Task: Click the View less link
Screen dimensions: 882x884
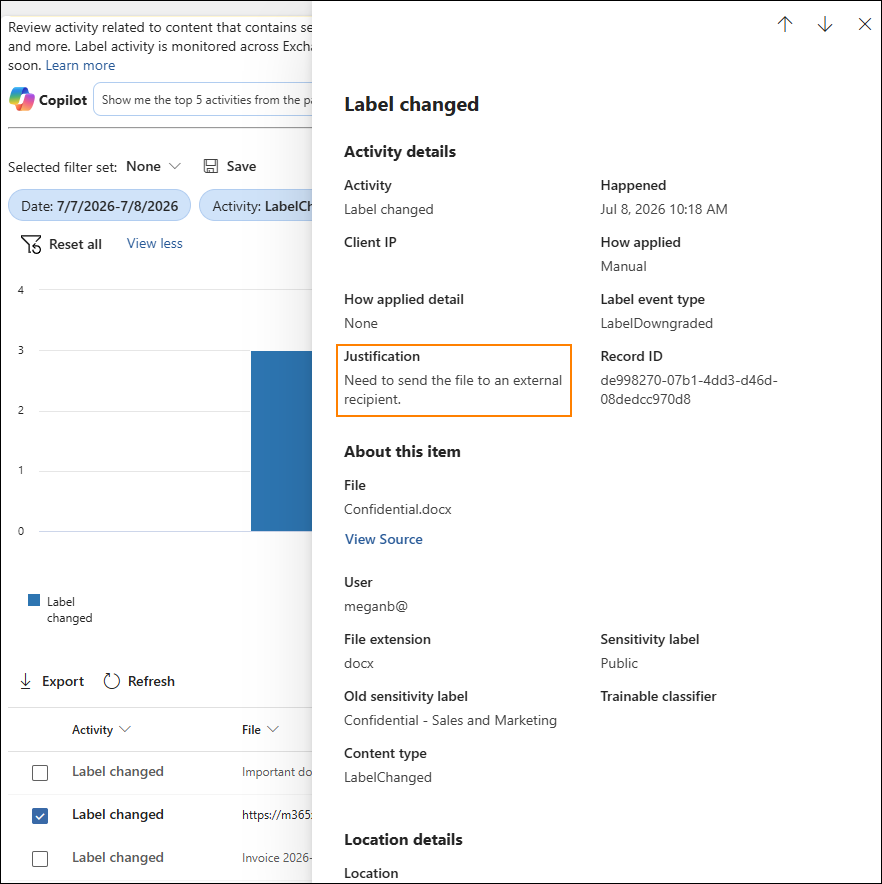Action: [155, 244]
